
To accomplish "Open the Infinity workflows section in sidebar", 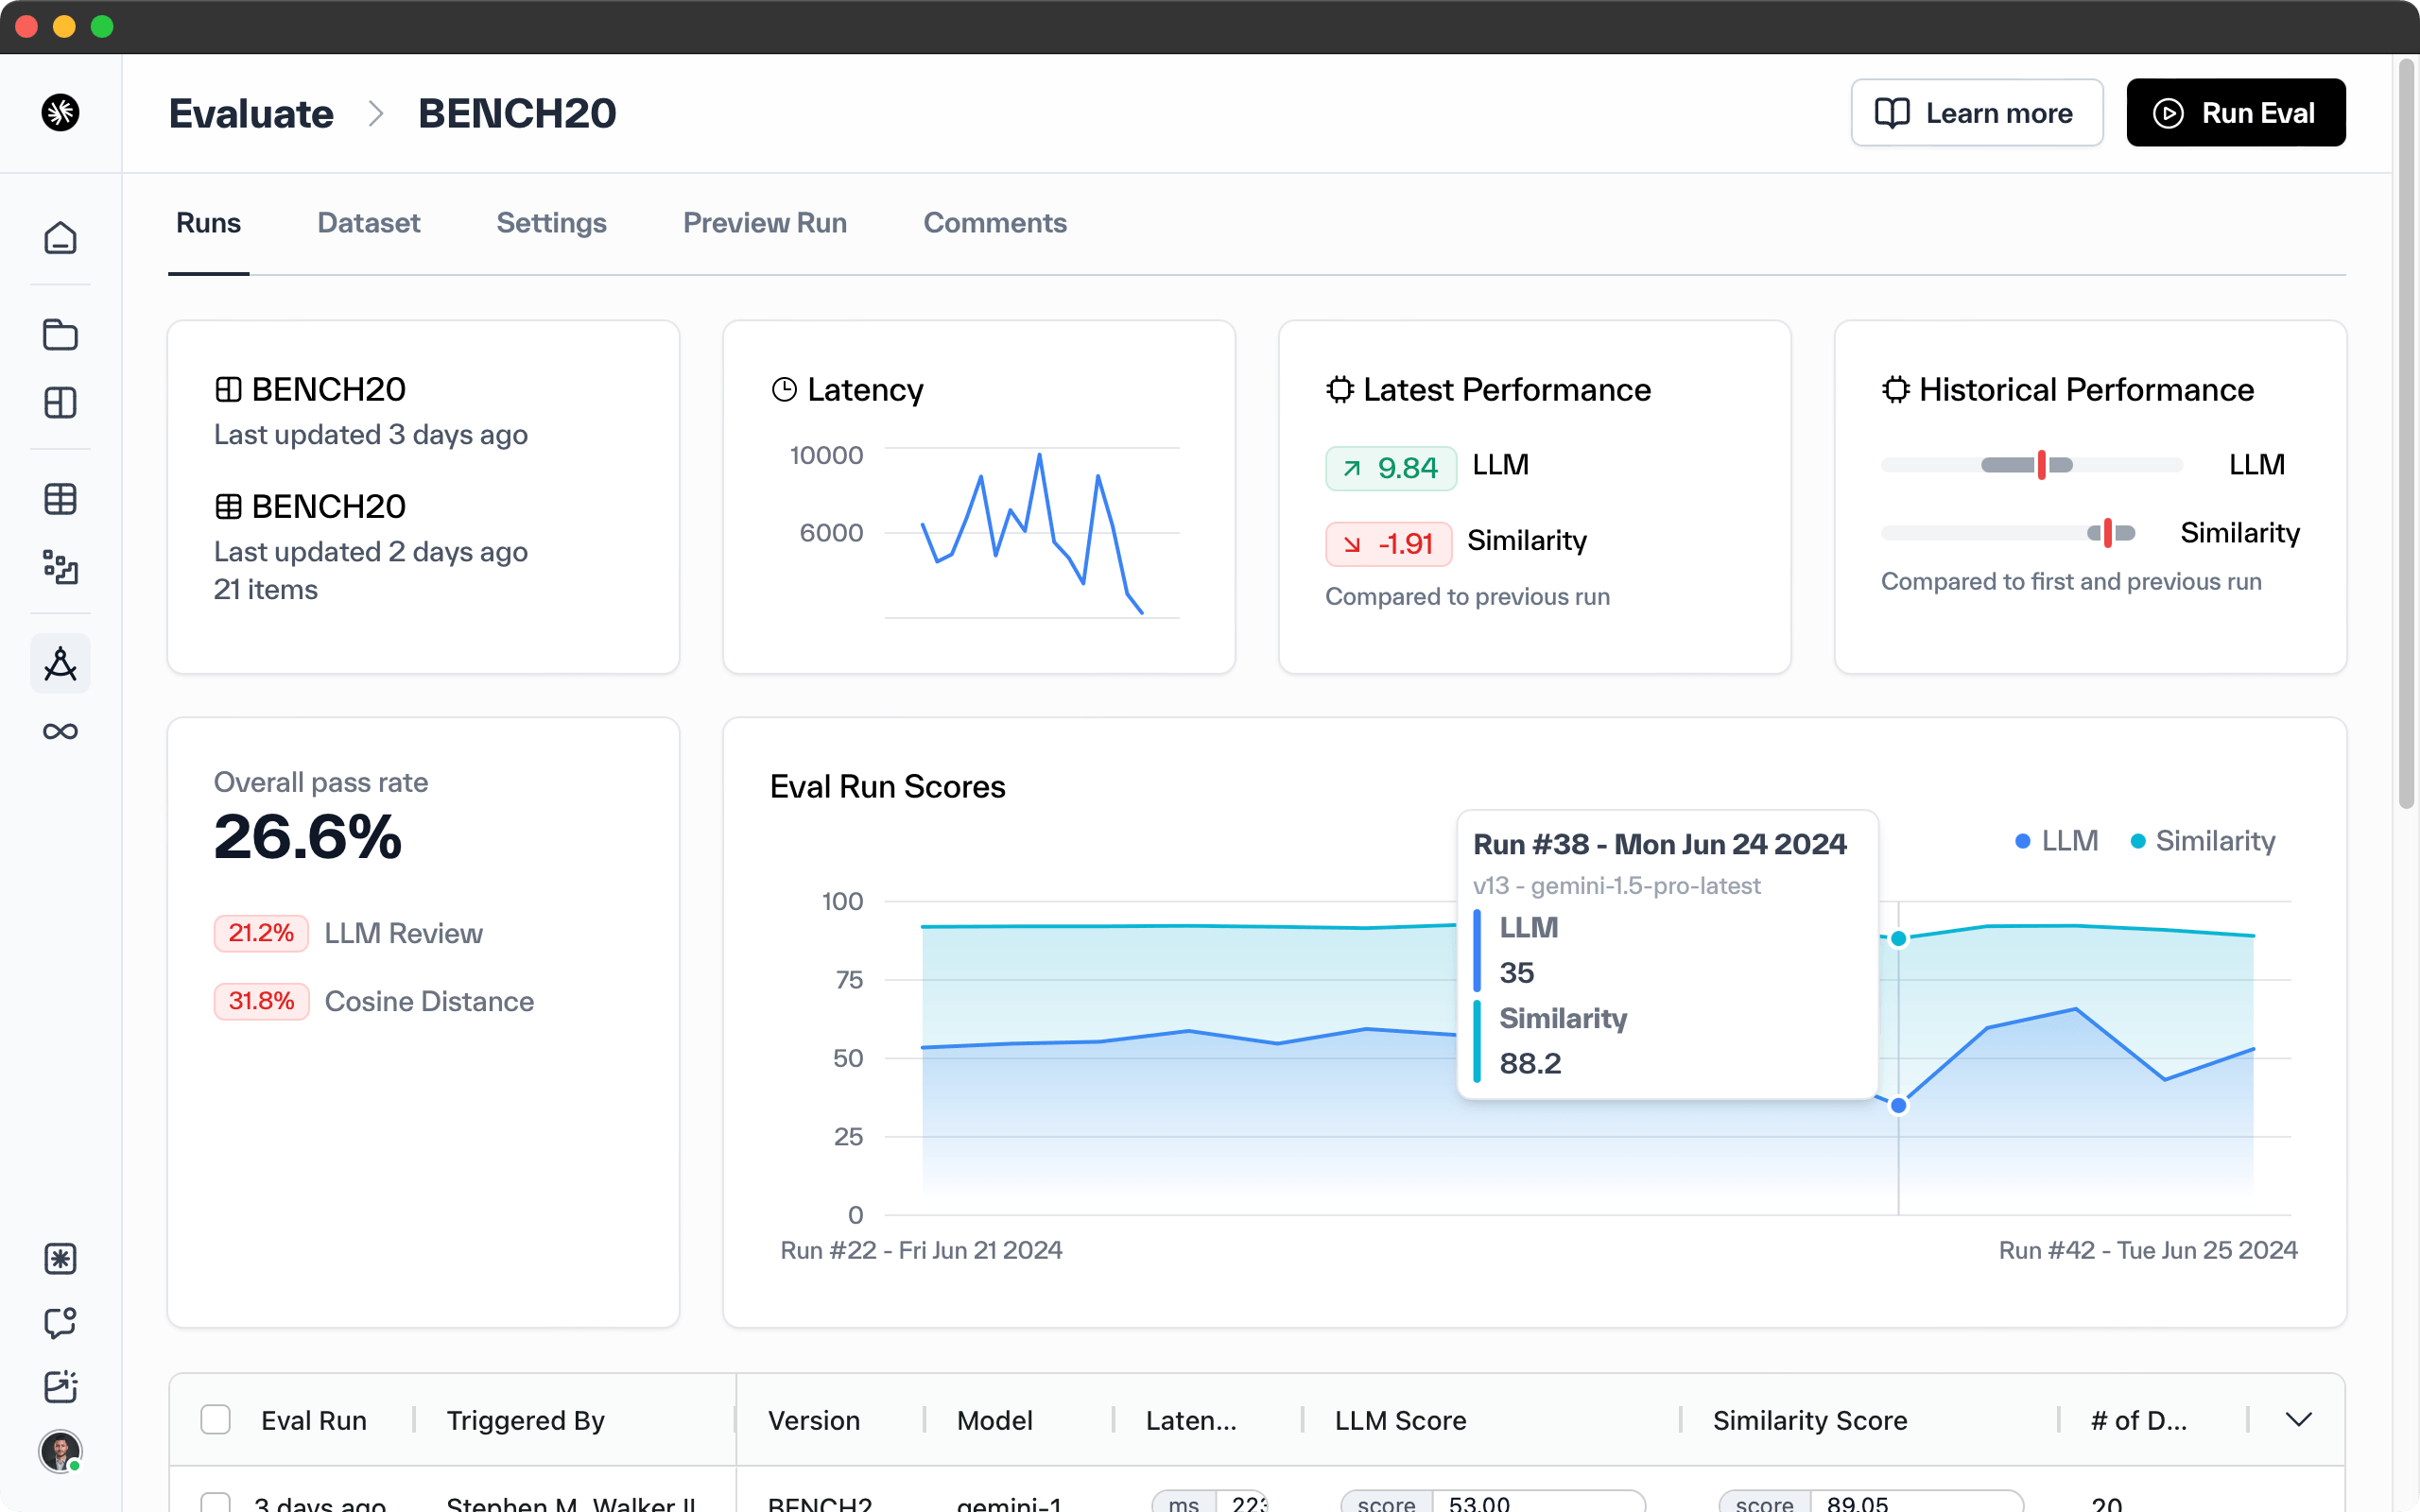I will click(60, 731).
